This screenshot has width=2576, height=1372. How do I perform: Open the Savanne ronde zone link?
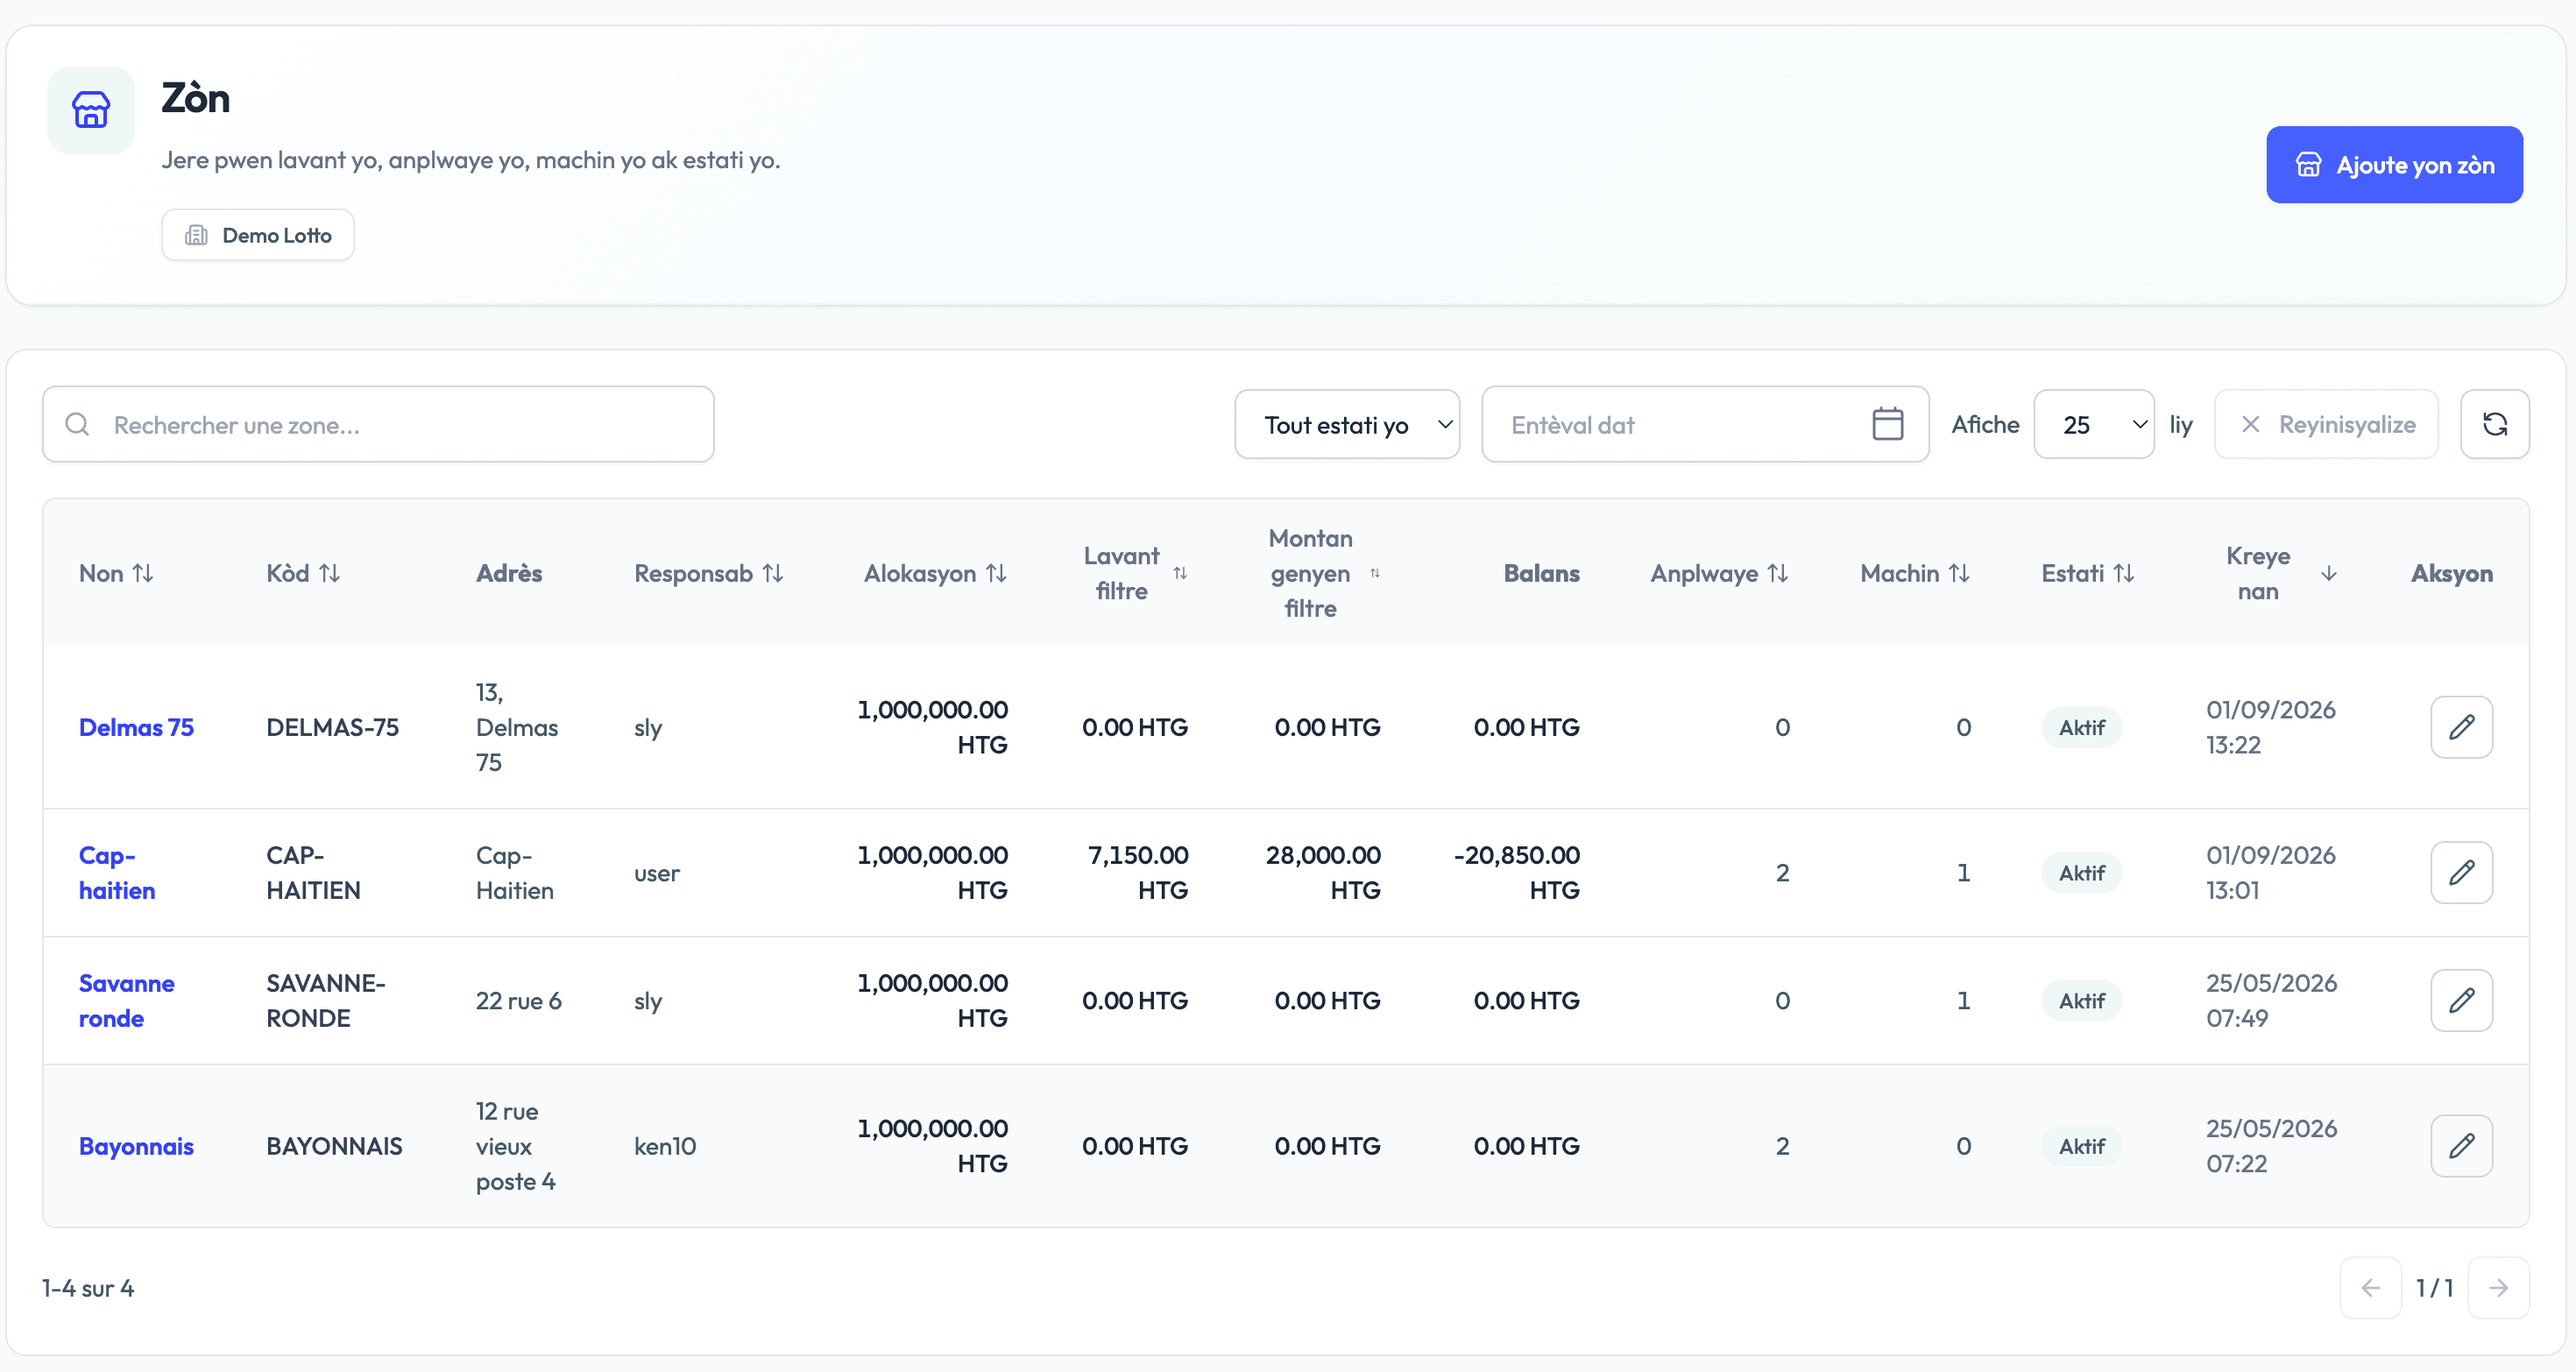point(127,1000)
